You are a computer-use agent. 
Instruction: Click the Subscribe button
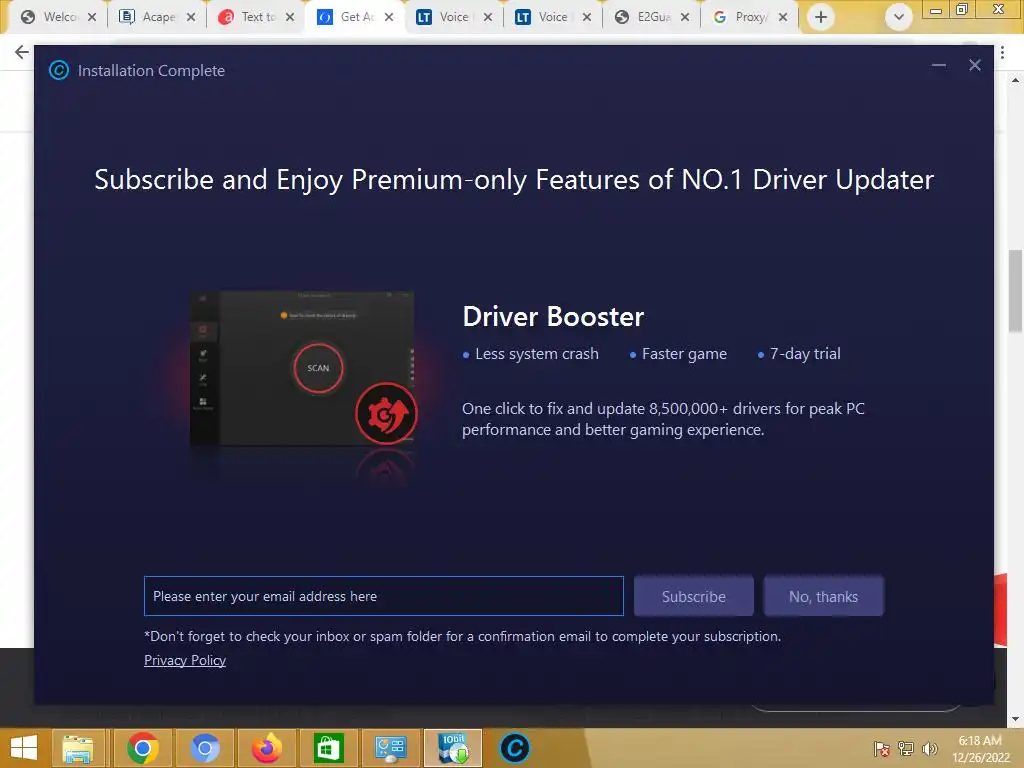coord(694,596)
